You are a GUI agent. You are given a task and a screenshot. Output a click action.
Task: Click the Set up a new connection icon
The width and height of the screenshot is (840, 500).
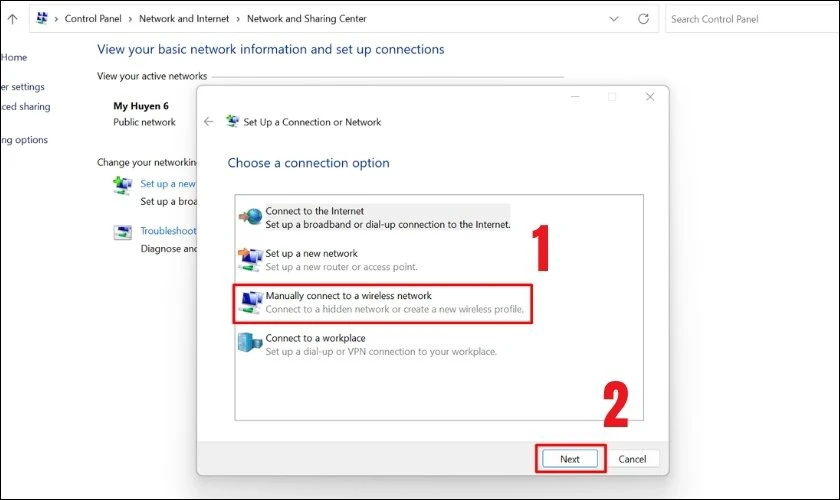[x=123, y=186]
